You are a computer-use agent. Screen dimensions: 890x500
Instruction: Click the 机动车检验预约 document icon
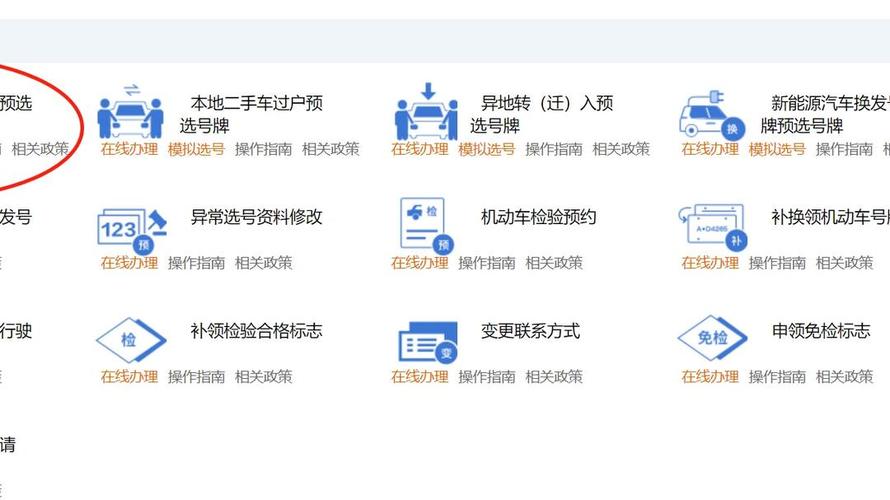point(426,225)
